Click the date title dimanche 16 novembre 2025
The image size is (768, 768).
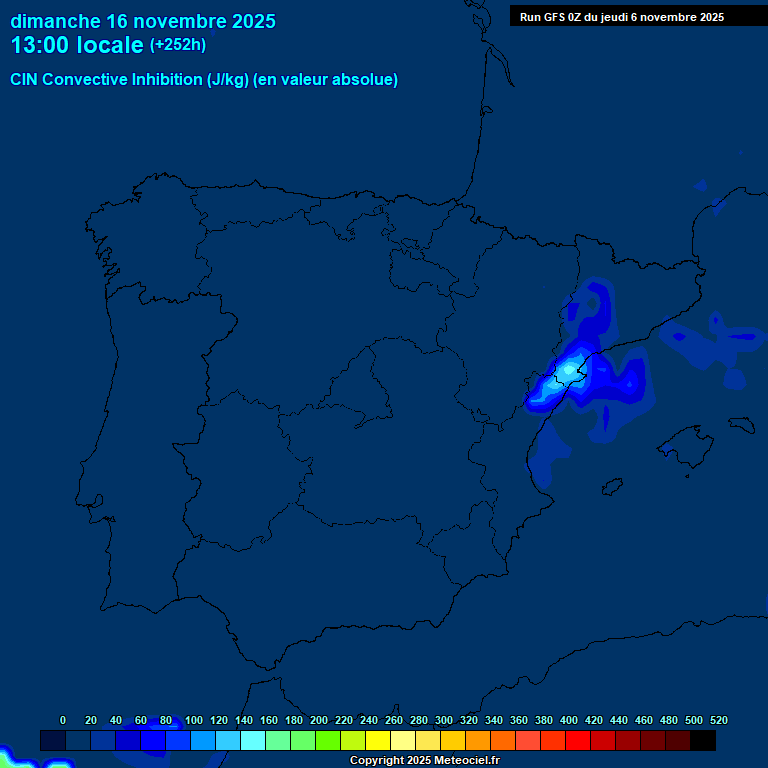coord(143,21)
